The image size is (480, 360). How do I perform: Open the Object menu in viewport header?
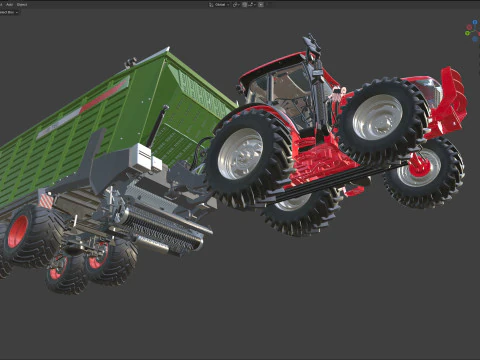pyautogui.click(x=22, y=5)
